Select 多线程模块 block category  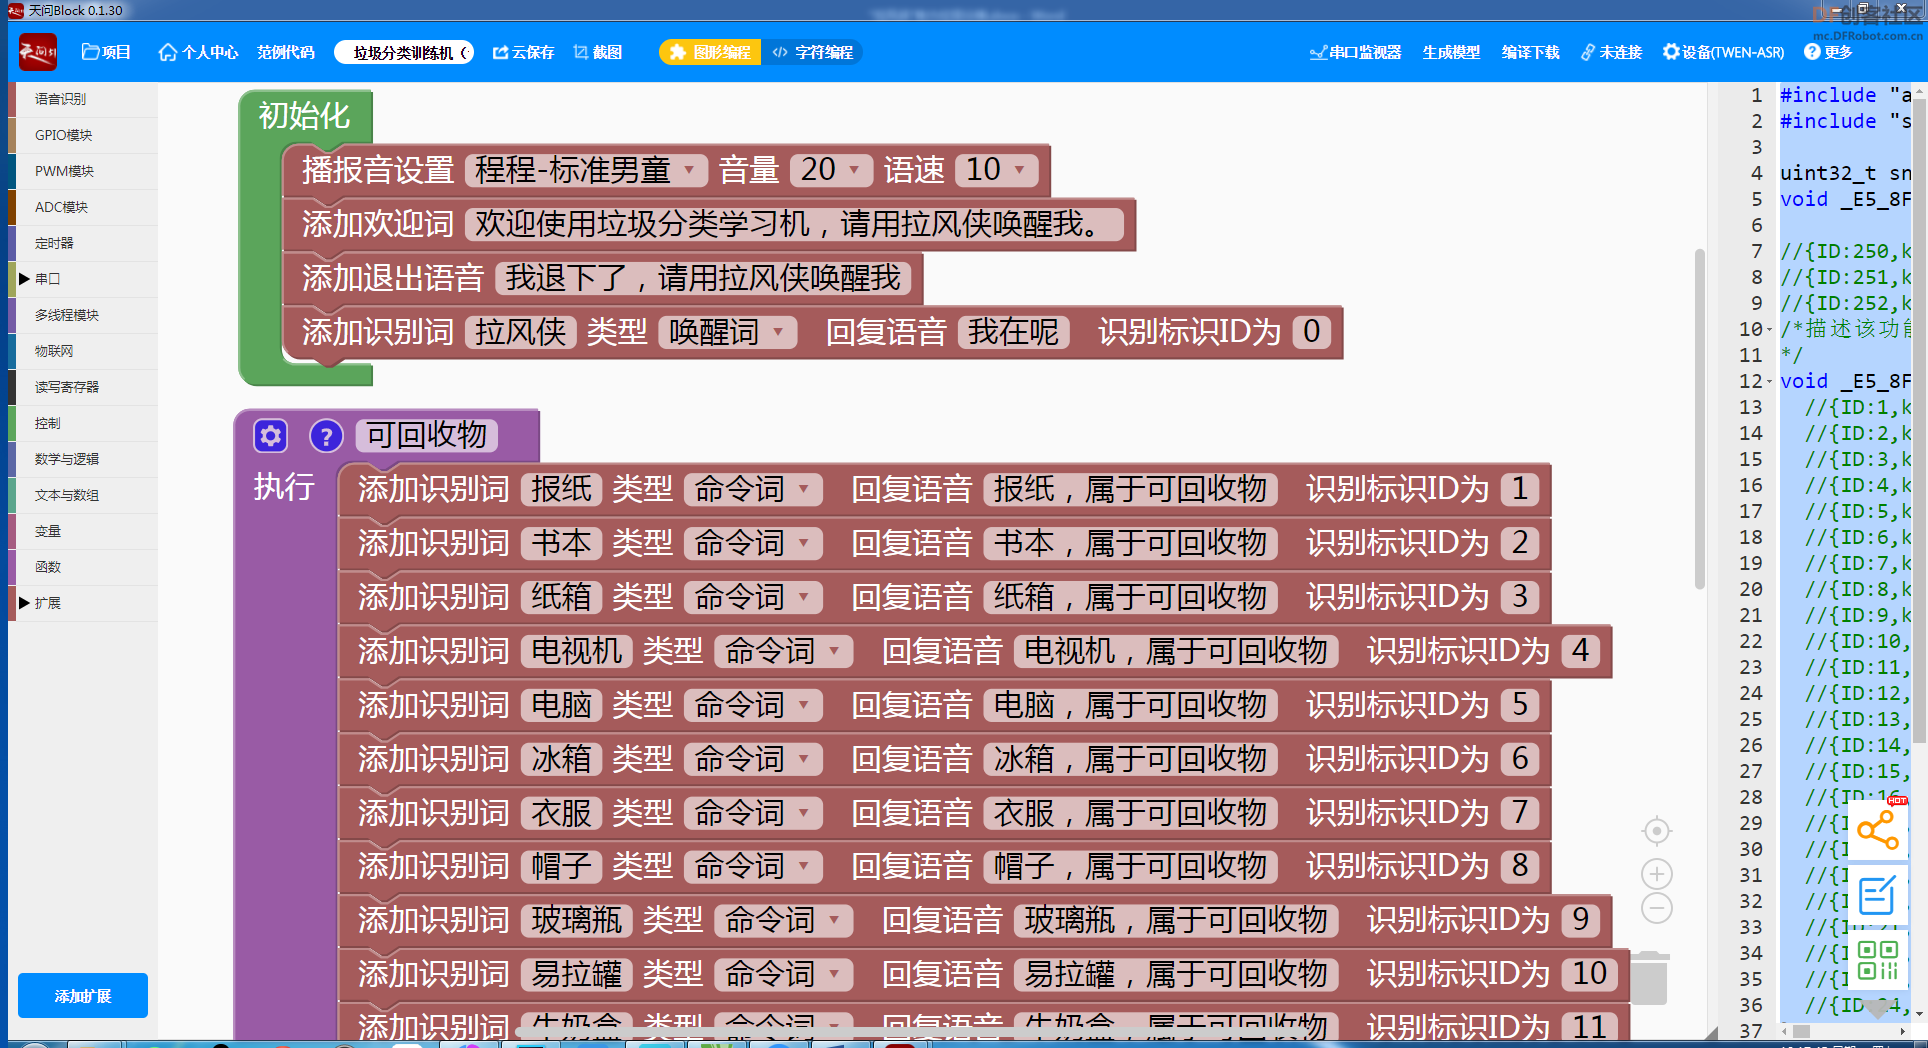click(x=84, y=315)
